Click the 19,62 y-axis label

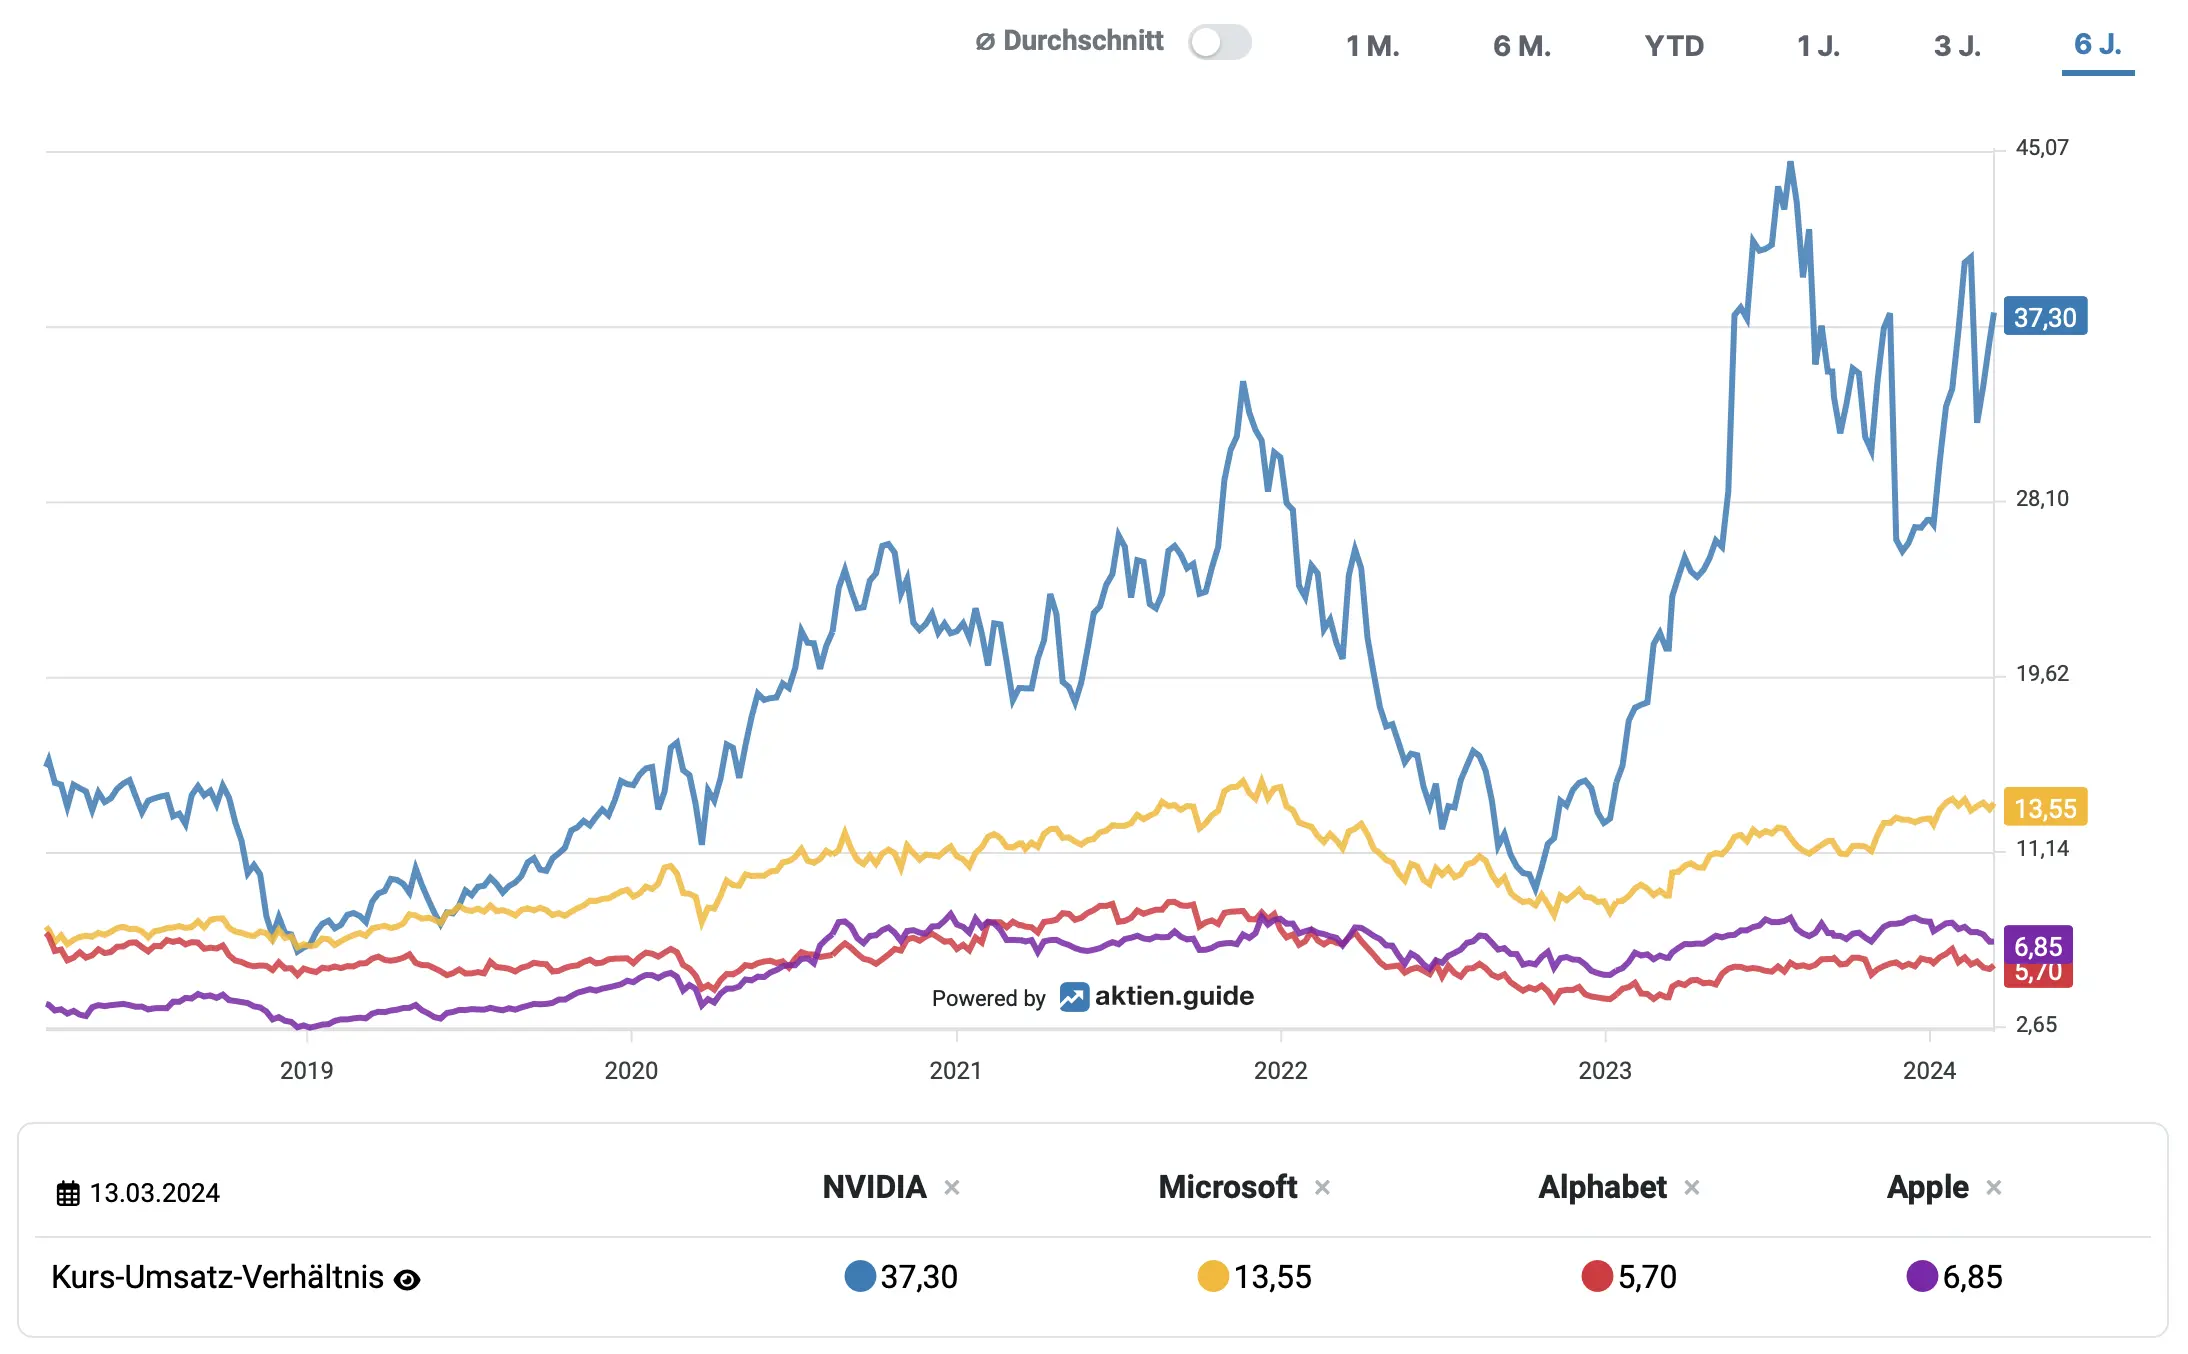point(2042,674)
